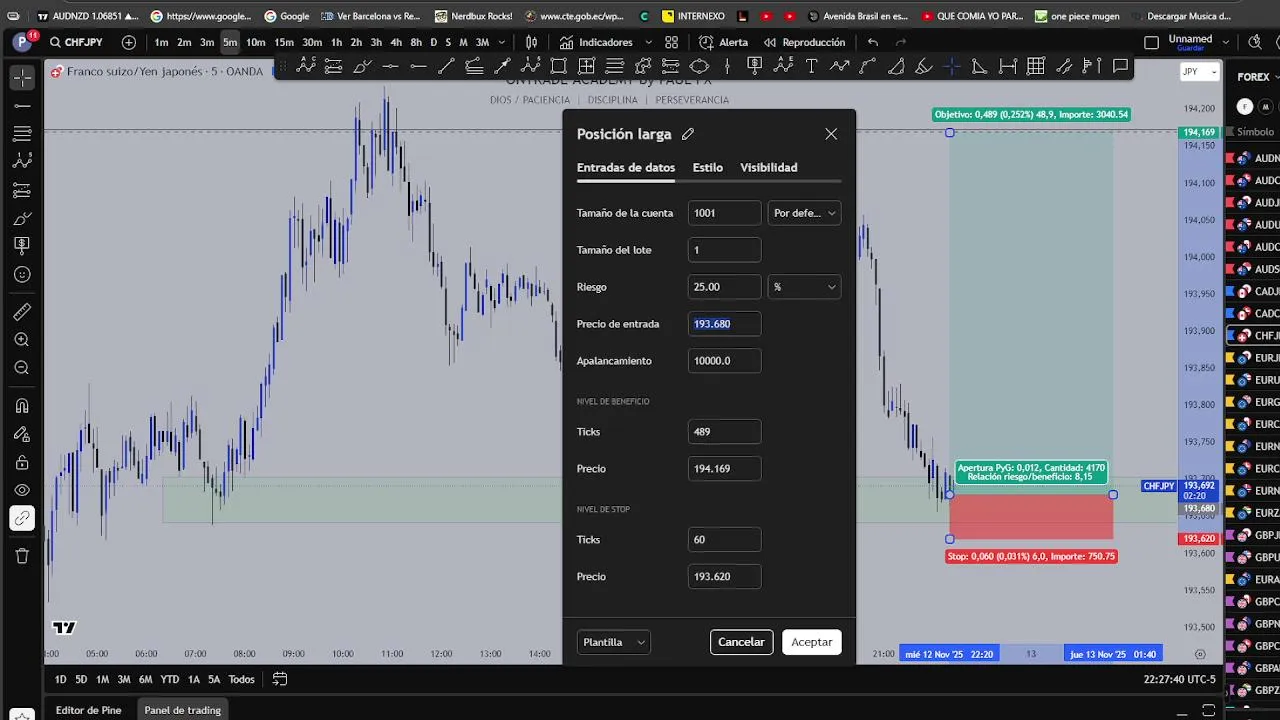
Task: Select the 1D date range
Action: 60,679
